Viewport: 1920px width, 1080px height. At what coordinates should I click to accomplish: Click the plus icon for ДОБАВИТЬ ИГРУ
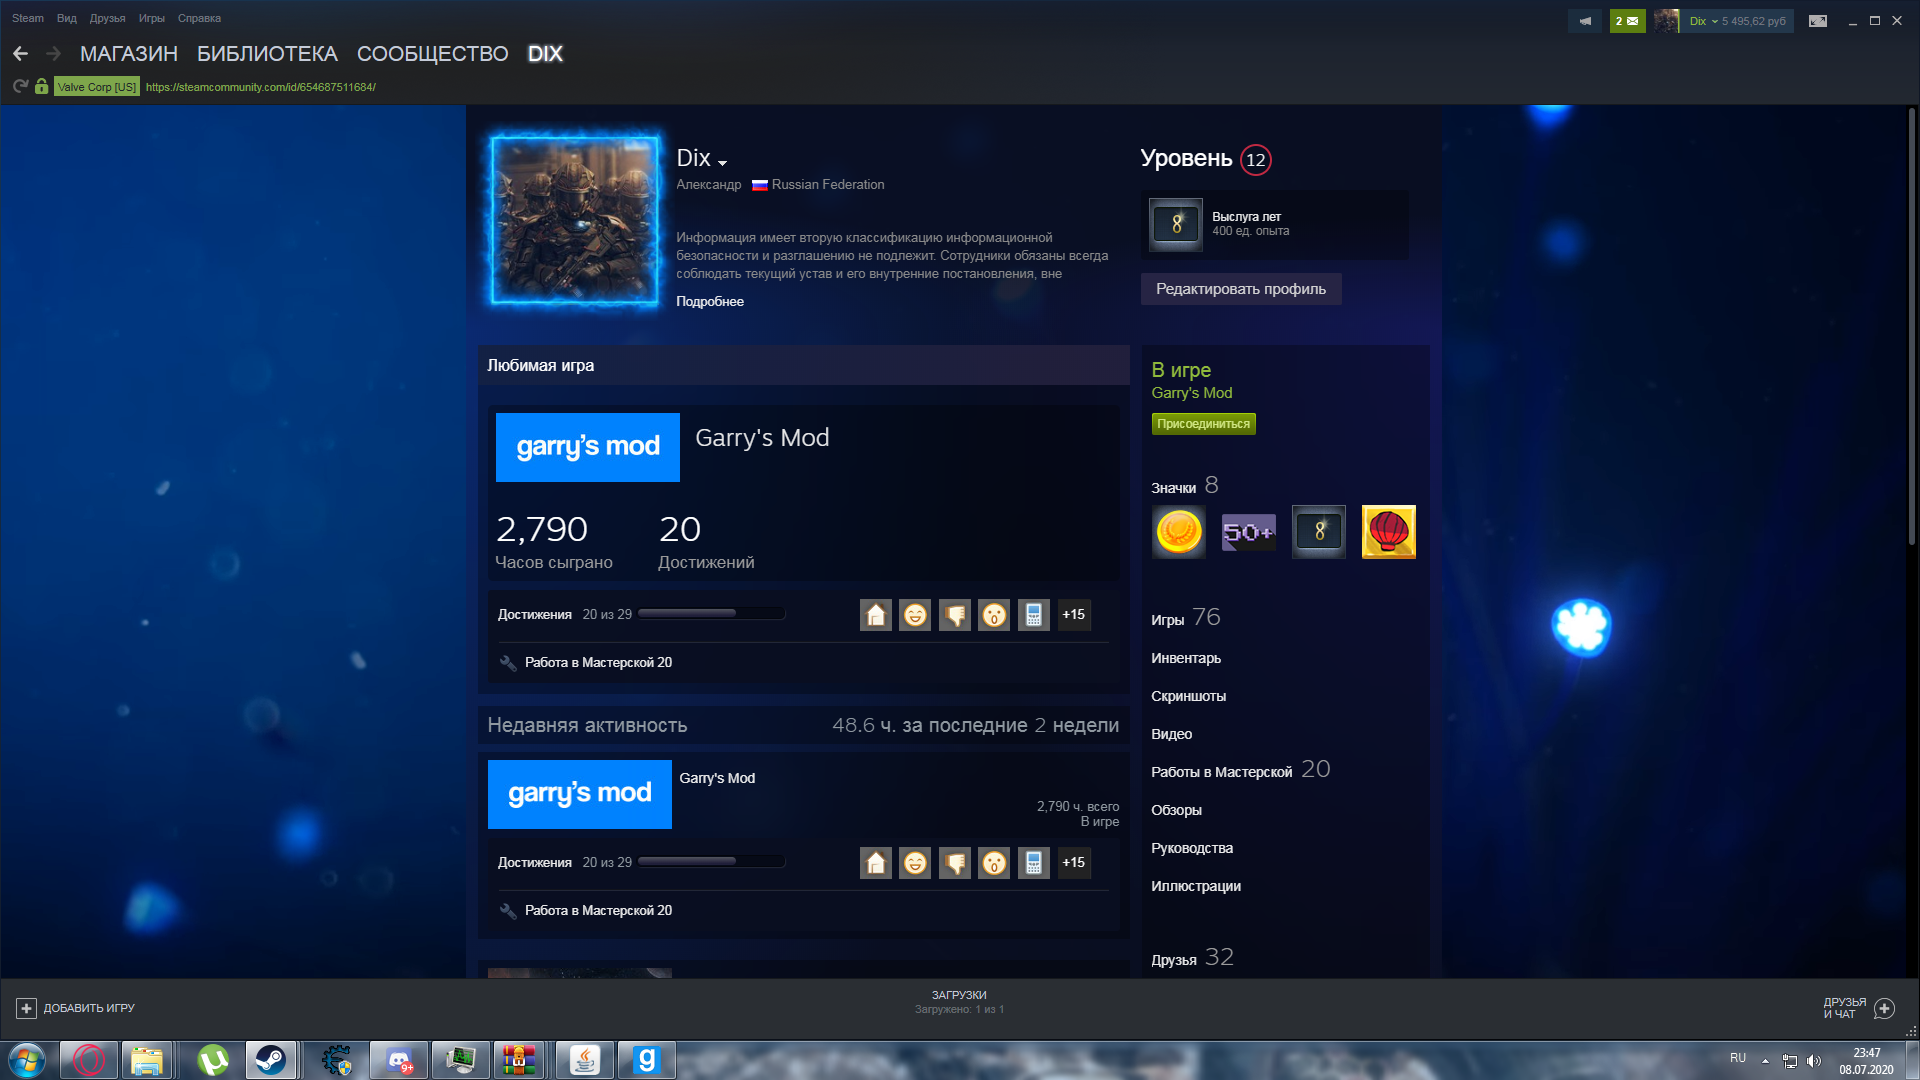(x=27, y=1008)
